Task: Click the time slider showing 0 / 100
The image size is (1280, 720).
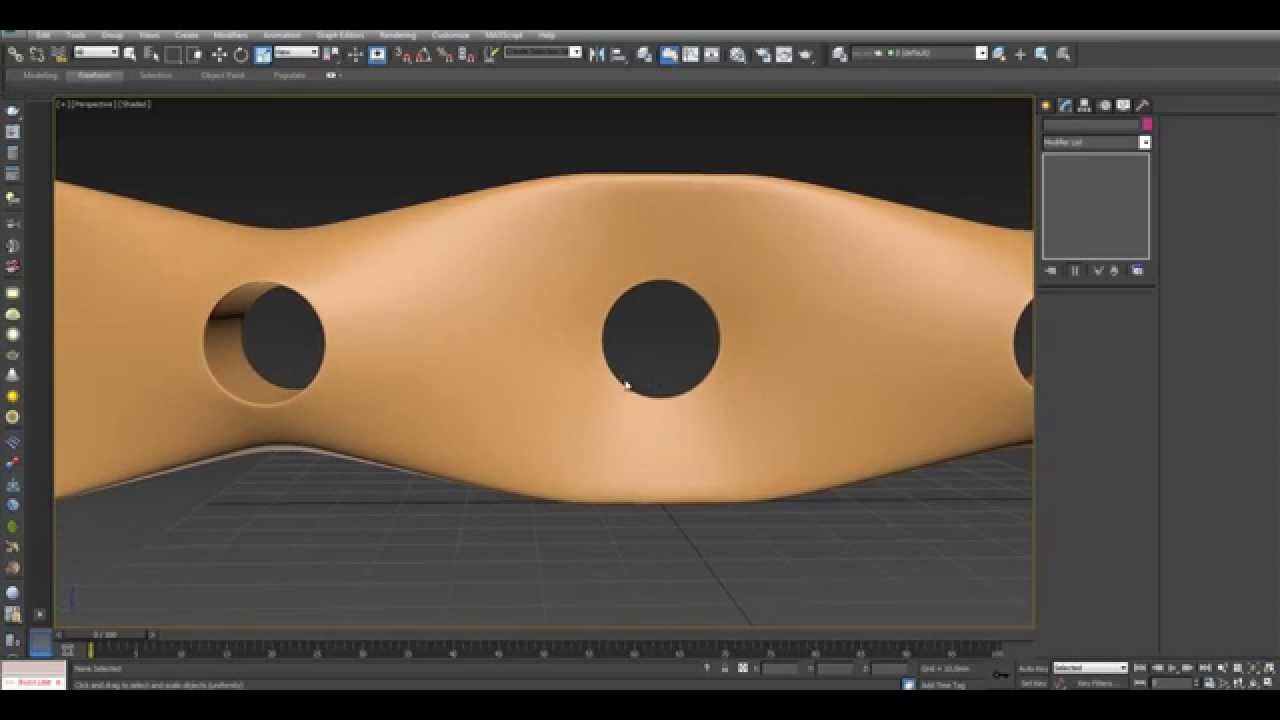Action: tap(105, 635)
